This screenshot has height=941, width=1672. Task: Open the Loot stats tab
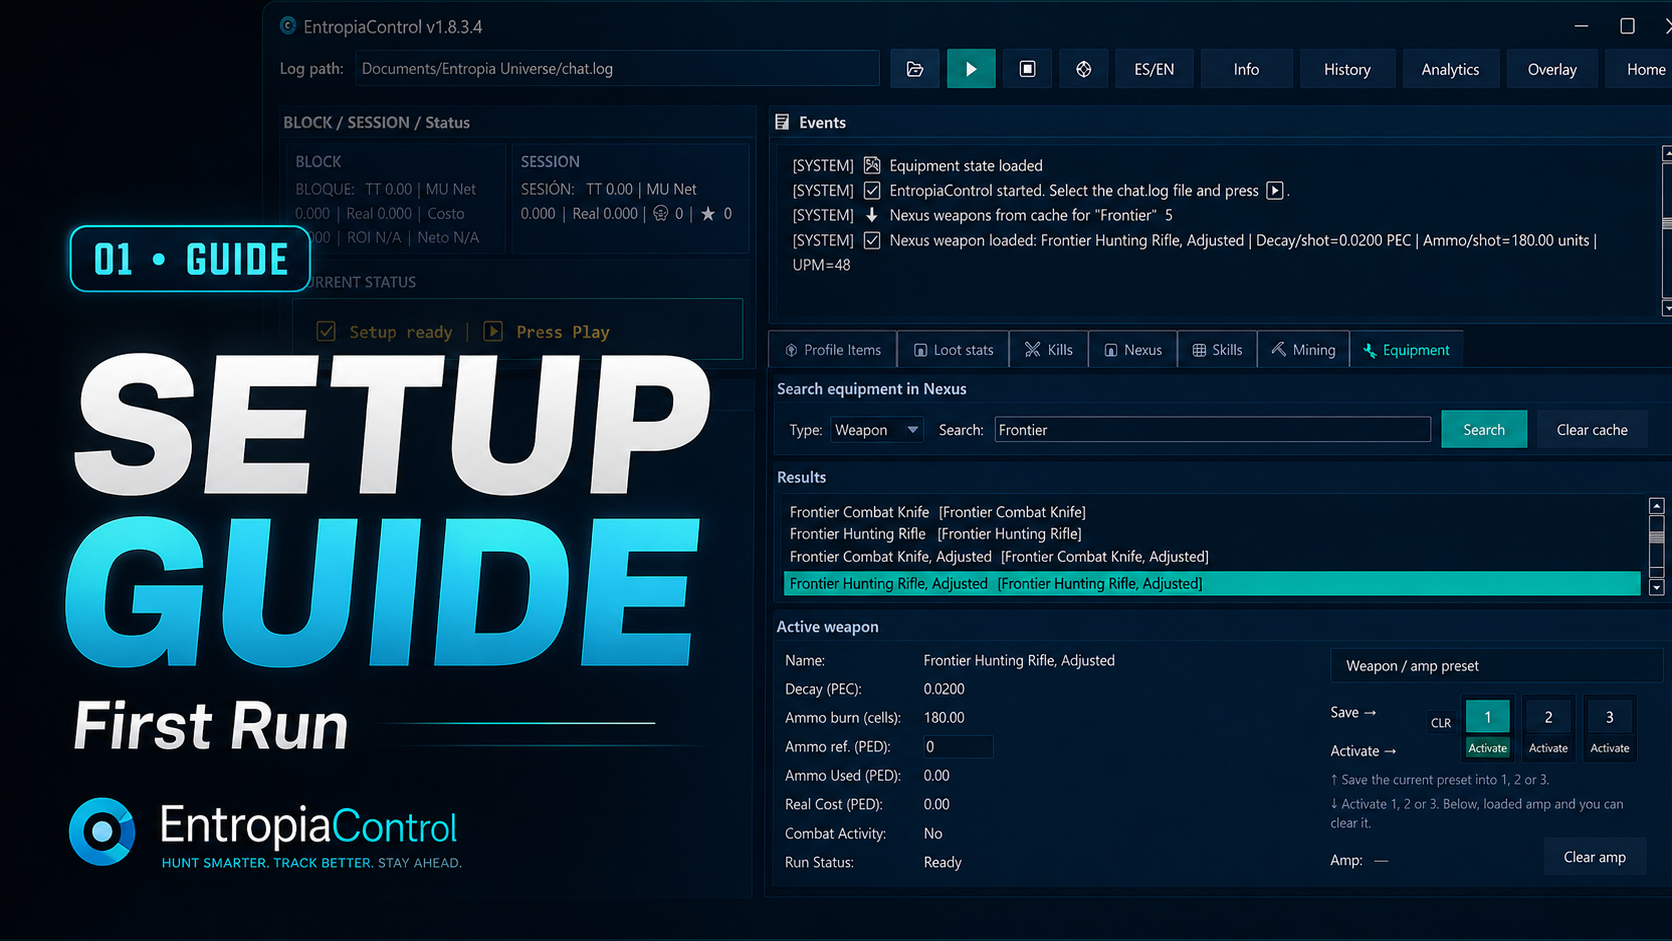pyautogui.click(x=953, y=350)
